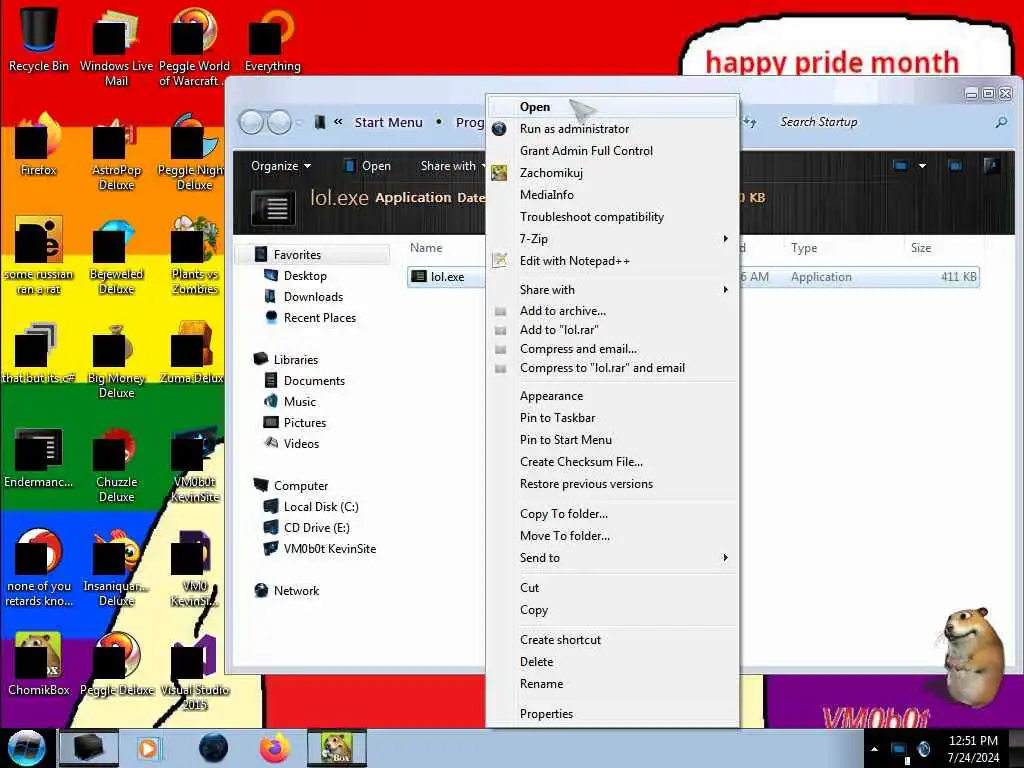Expand the Share with submenu in context menu
Viewport: 1024px width, 768px height.
coord(613,289)
